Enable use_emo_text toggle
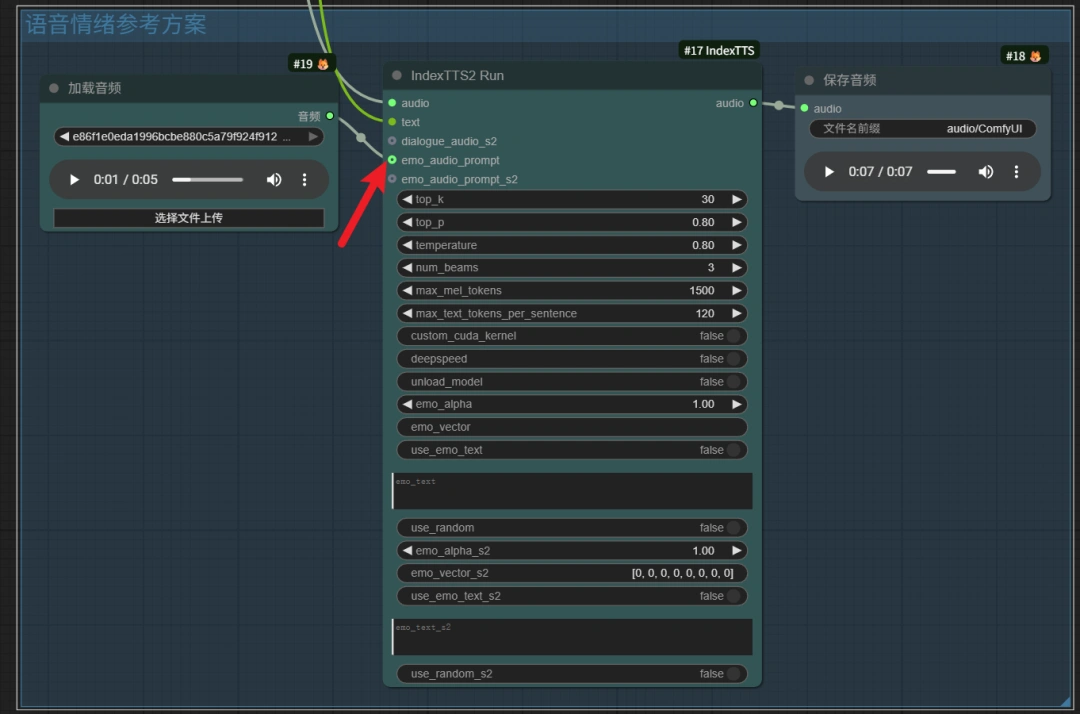This screenshot has width=1080, height=714. coord(572,450)
